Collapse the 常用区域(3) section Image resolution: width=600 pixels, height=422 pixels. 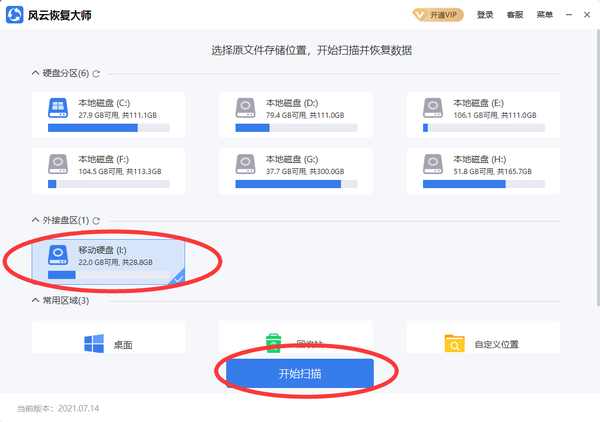point(35,301)
